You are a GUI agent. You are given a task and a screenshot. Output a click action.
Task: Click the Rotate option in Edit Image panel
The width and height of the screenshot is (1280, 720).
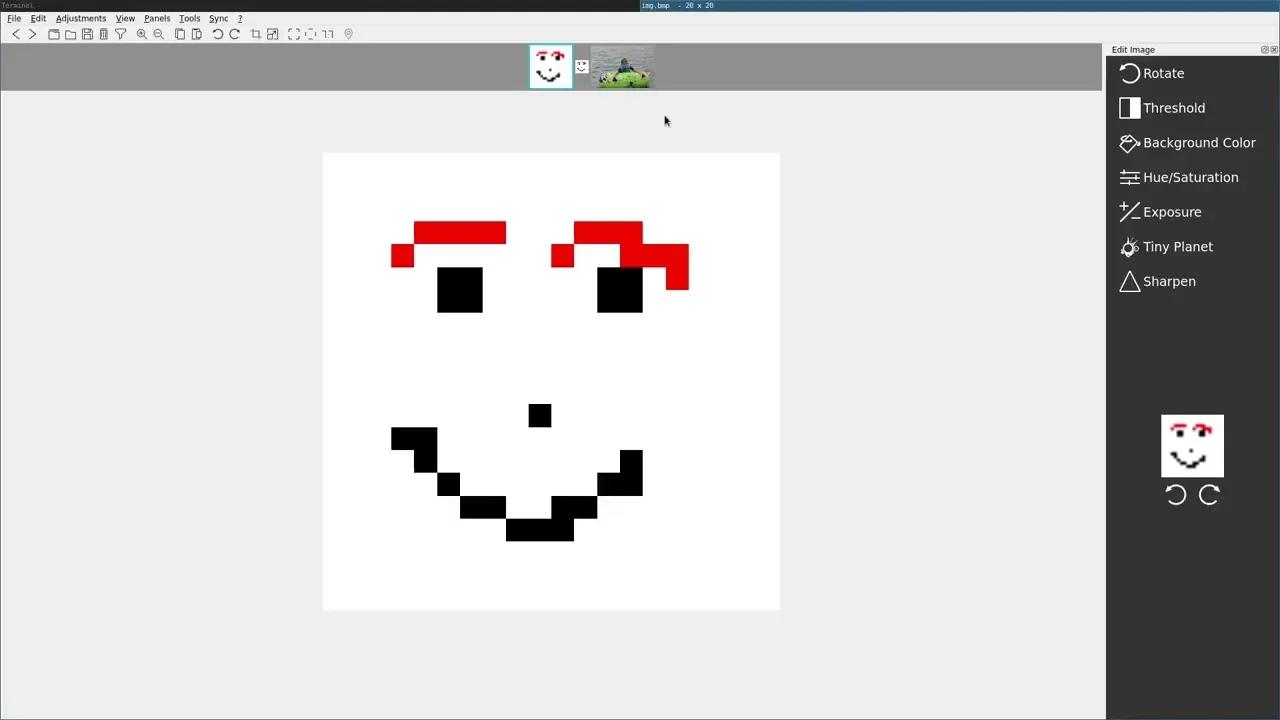[1162, 73]
